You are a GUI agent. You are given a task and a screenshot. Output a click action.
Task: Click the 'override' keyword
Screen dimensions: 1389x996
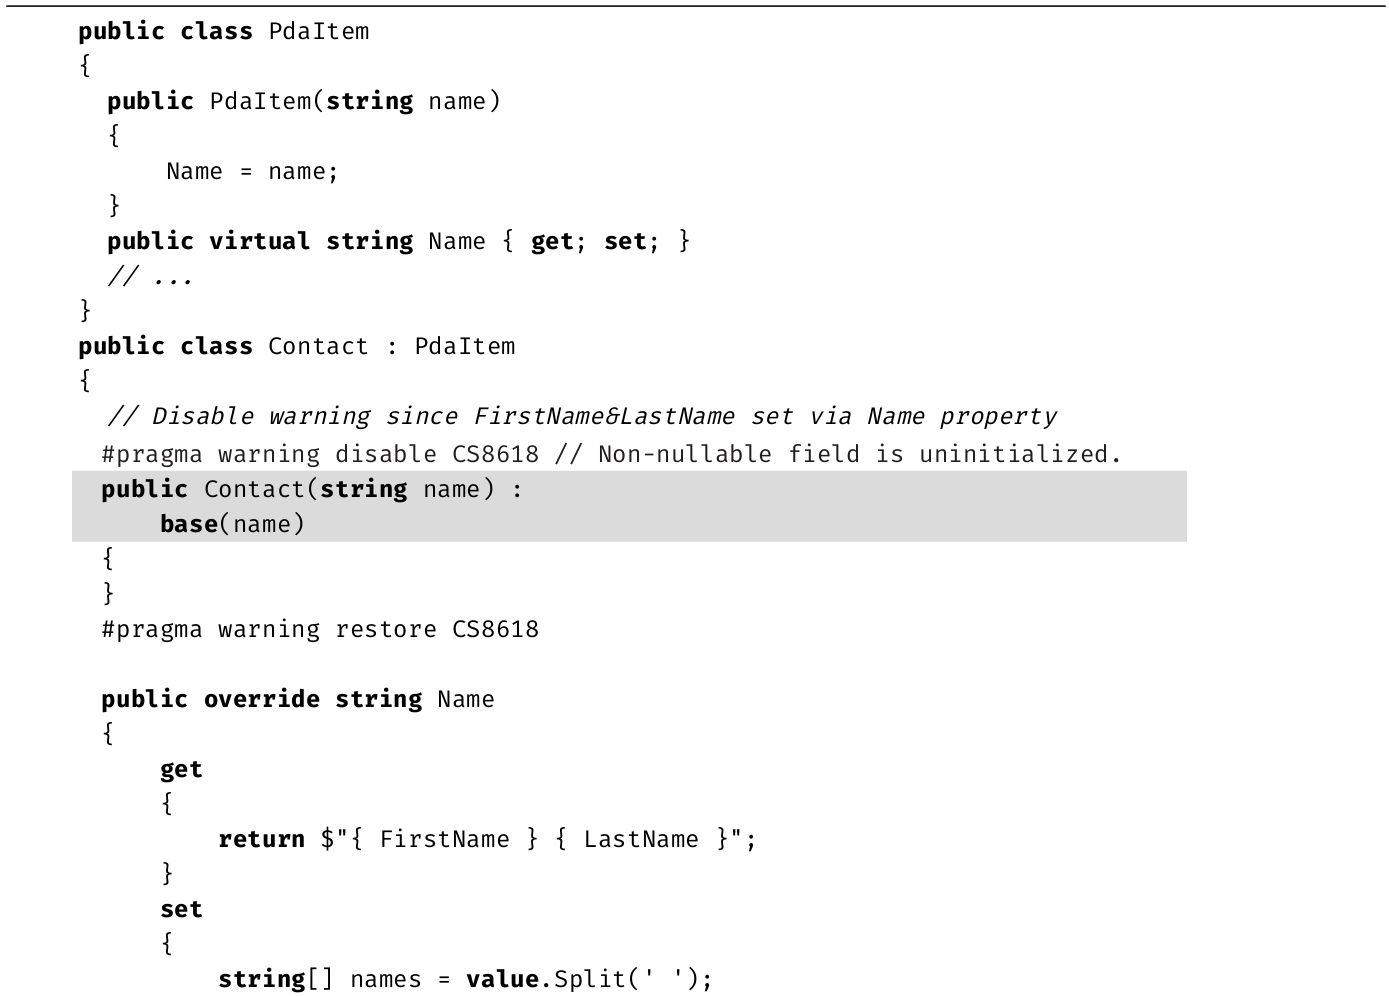coord(261,699)
